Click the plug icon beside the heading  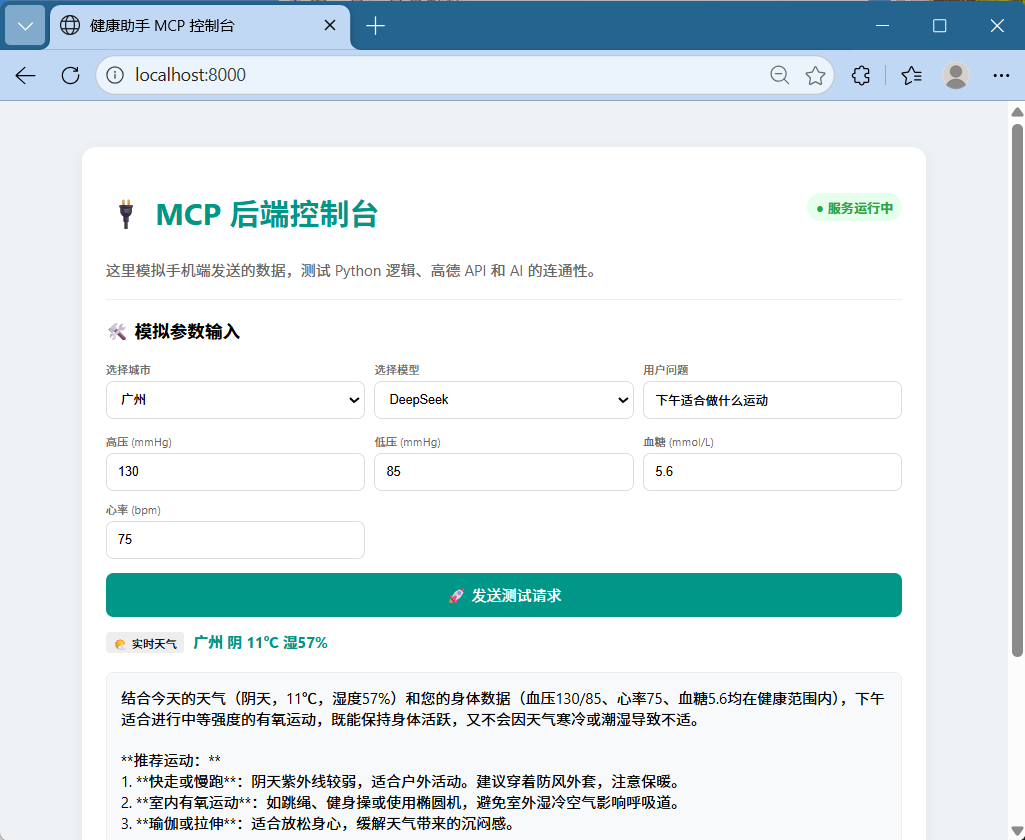(x=126, y=214)
